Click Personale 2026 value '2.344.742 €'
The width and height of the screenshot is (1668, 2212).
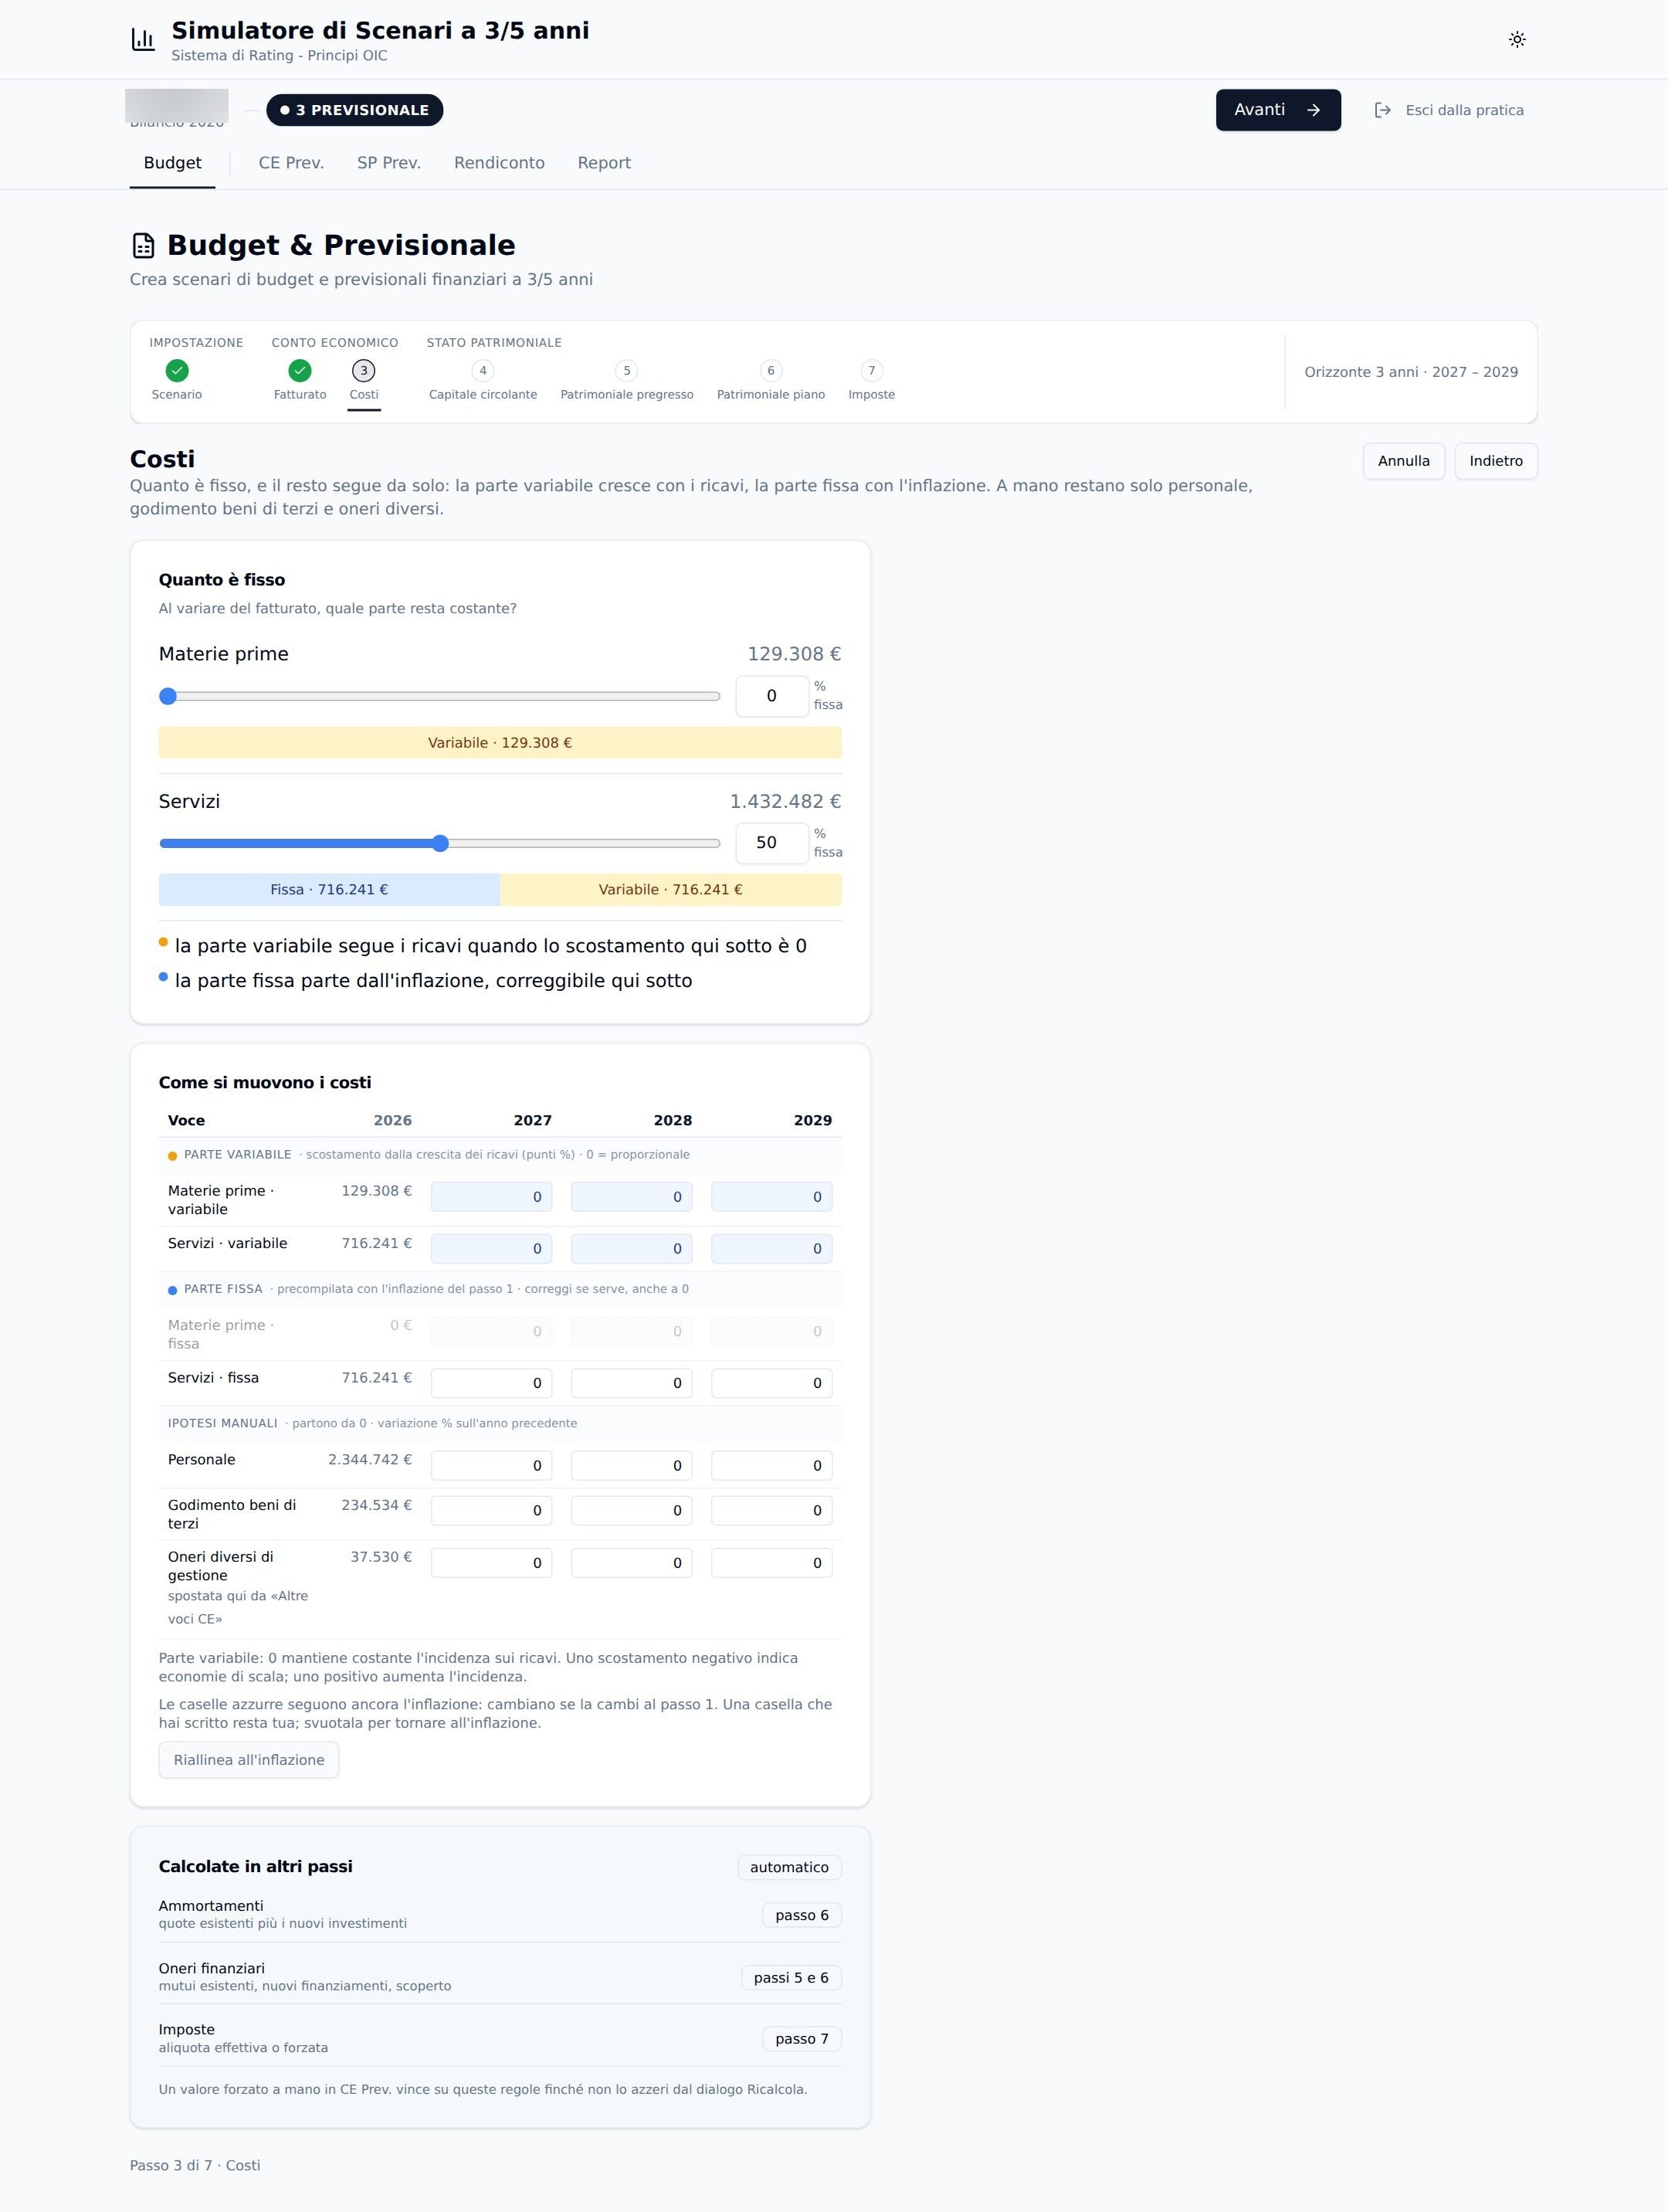click(370, 1460)
